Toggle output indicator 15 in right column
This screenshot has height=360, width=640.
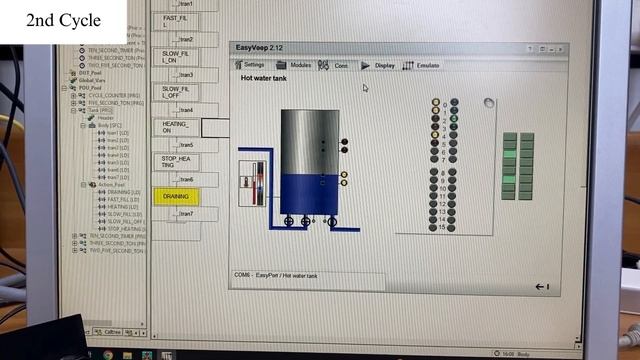pyautogui.click(x=451, y=228)
